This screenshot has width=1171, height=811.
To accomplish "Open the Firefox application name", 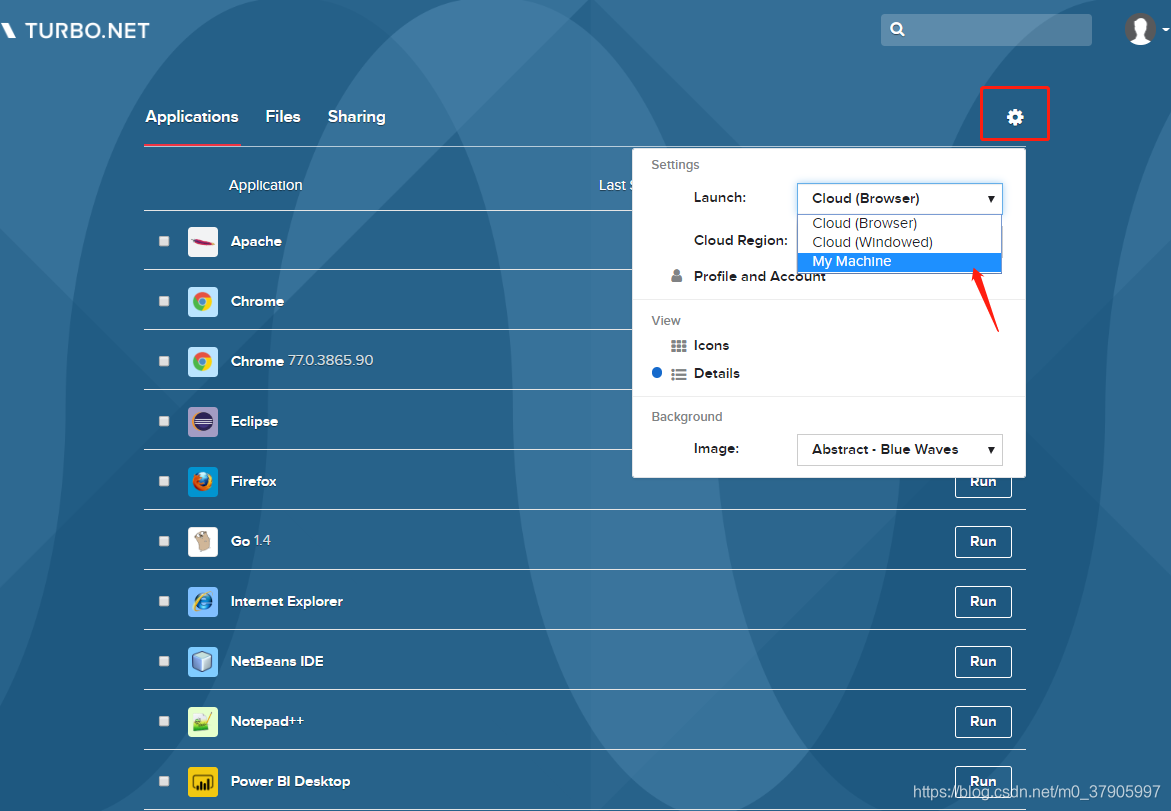I will [253, 482].
